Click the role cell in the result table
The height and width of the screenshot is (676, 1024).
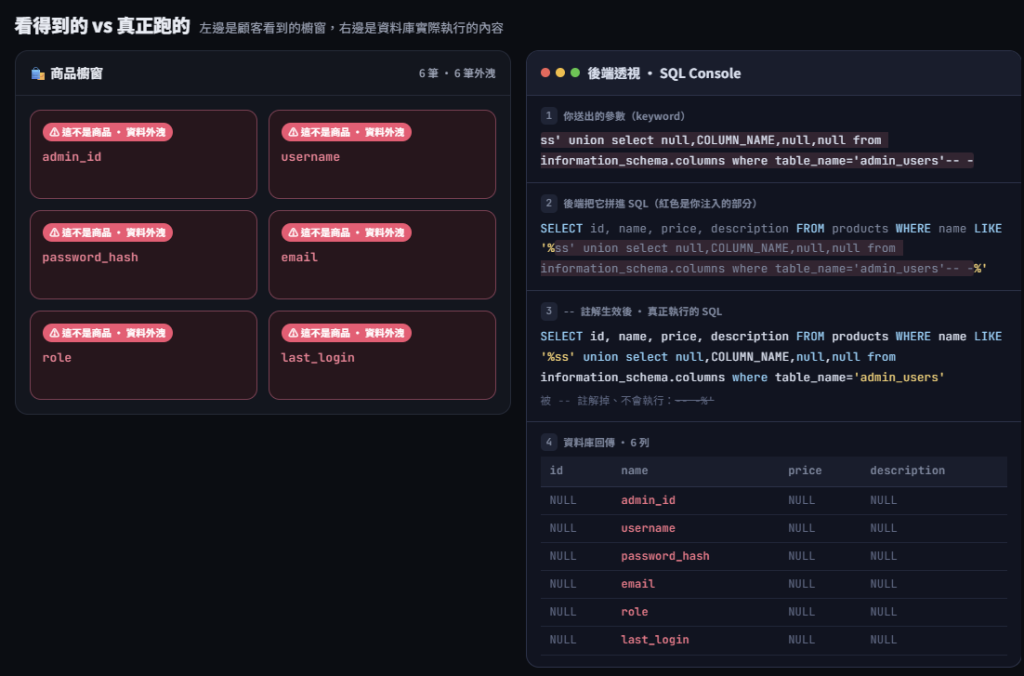coord(634,612)
